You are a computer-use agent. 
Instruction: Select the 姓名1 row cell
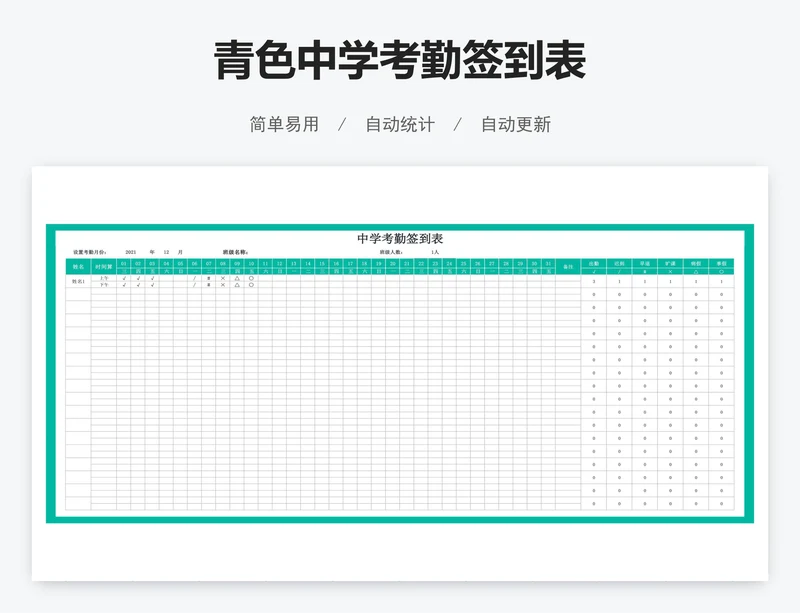[x=78, y=281]
